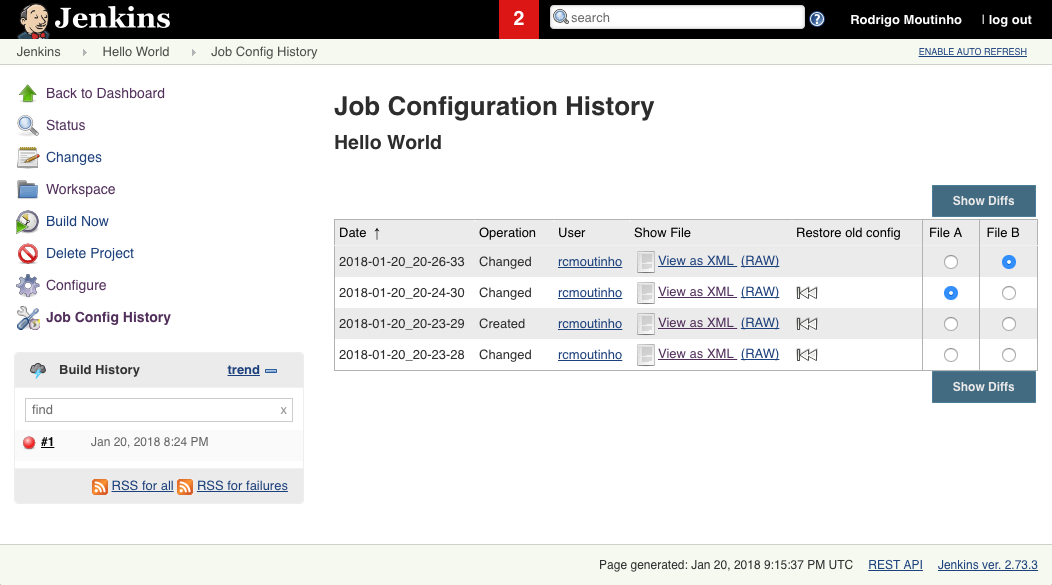Select File B radio for 2018-01-20_20-23-29

(1008, 324)
